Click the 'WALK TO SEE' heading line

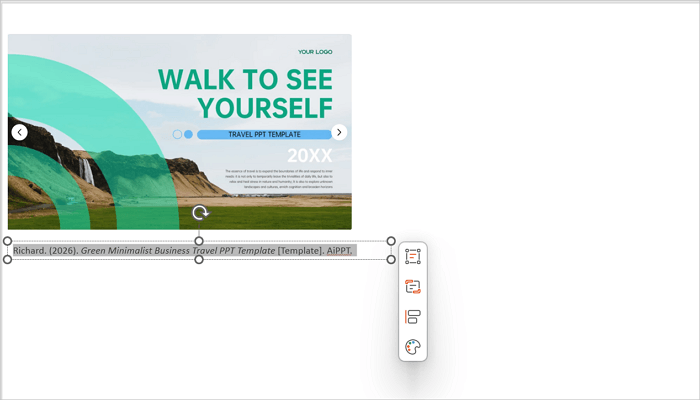pos(245,79)
